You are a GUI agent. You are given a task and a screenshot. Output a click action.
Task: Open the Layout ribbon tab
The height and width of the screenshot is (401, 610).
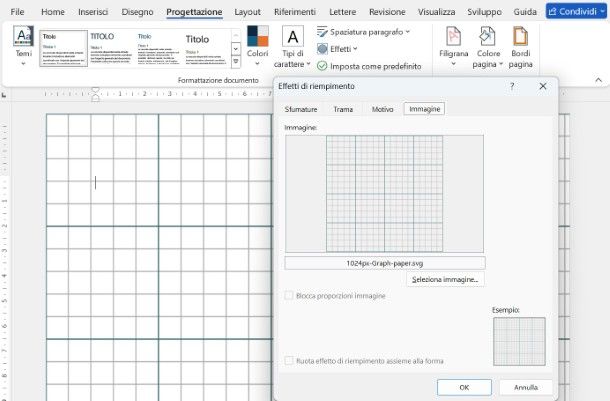click(x=246, y=12)
